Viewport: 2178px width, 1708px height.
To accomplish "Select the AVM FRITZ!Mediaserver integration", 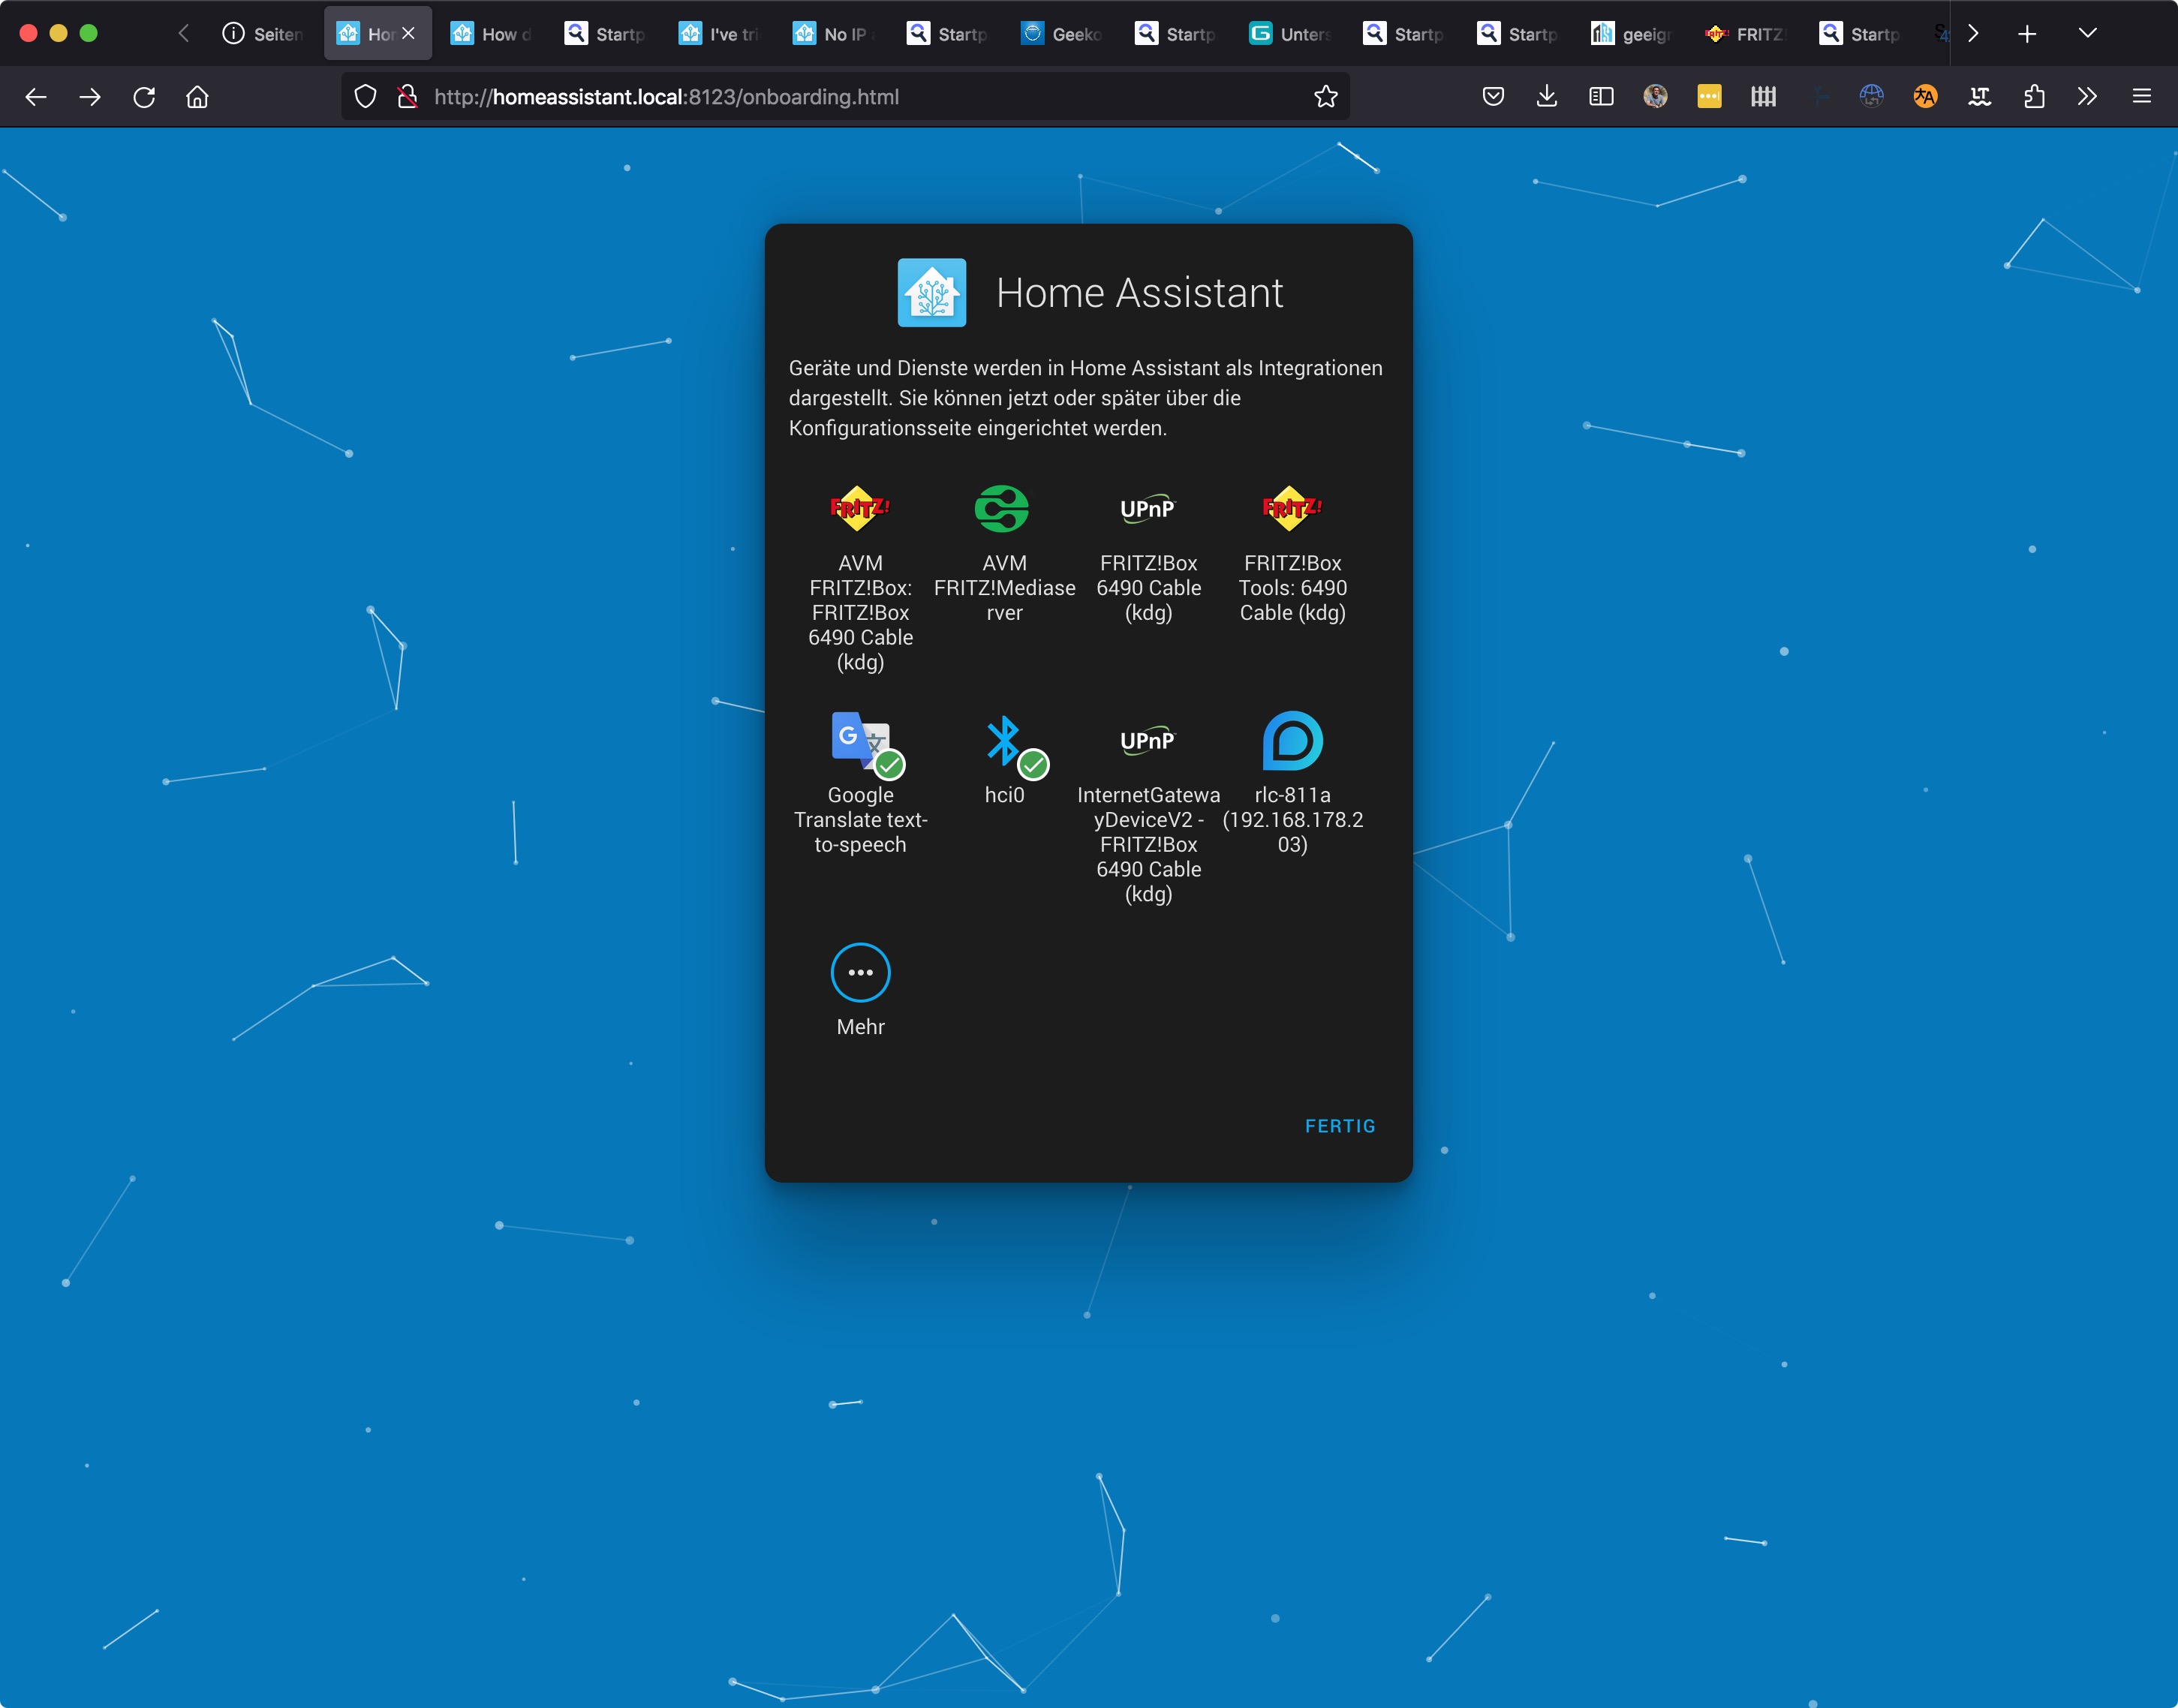I will tap(1003, 509).
